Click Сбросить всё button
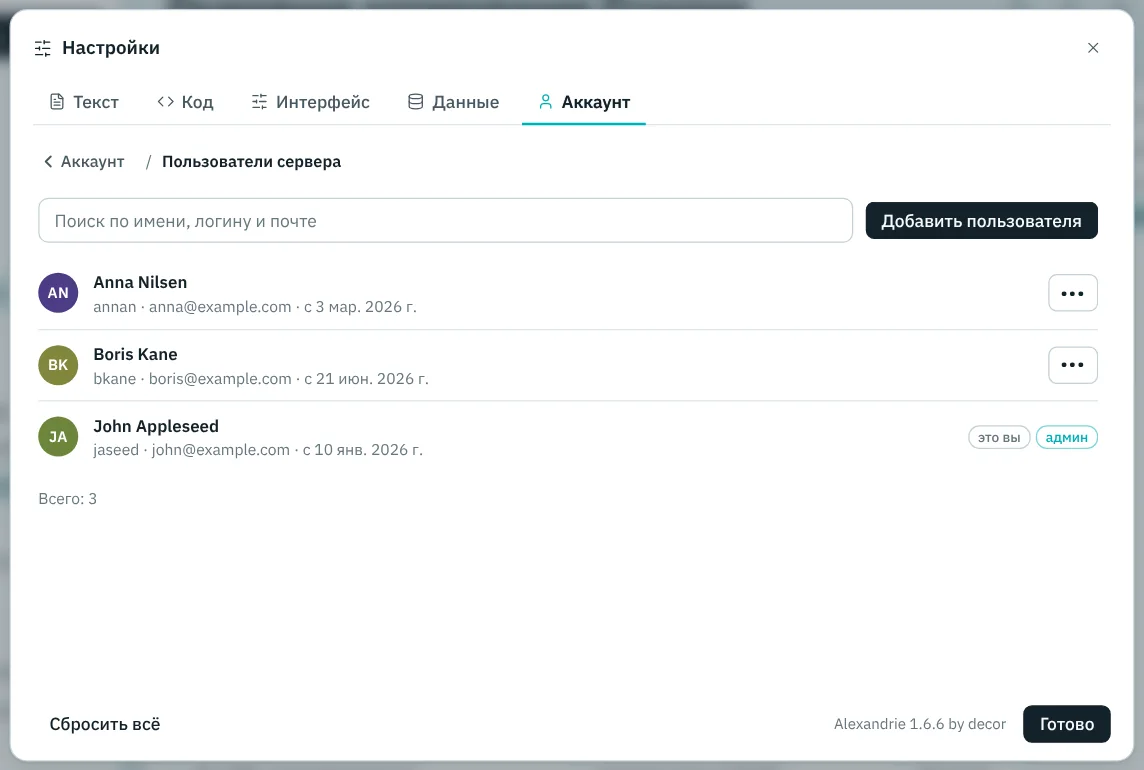This screenshot has width=1144, height=770. click(105, 724)
